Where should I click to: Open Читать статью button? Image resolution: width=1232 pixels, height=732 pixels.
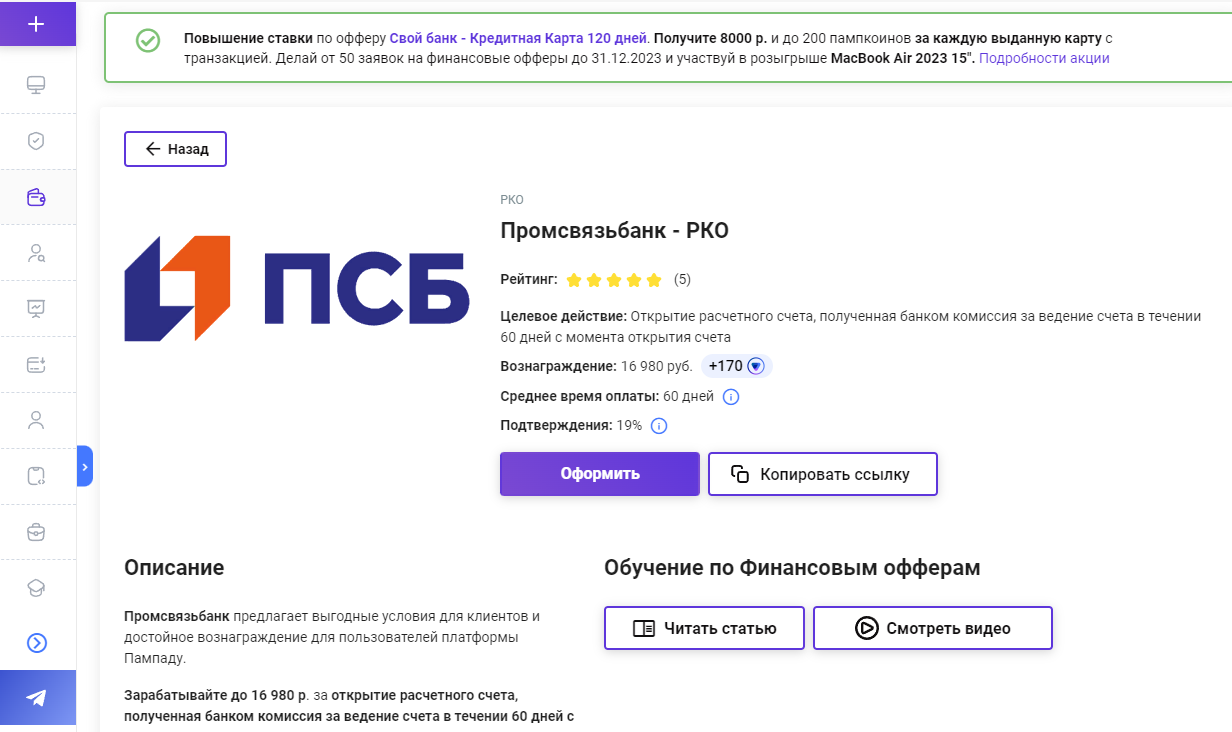click(x=704, y=628)
